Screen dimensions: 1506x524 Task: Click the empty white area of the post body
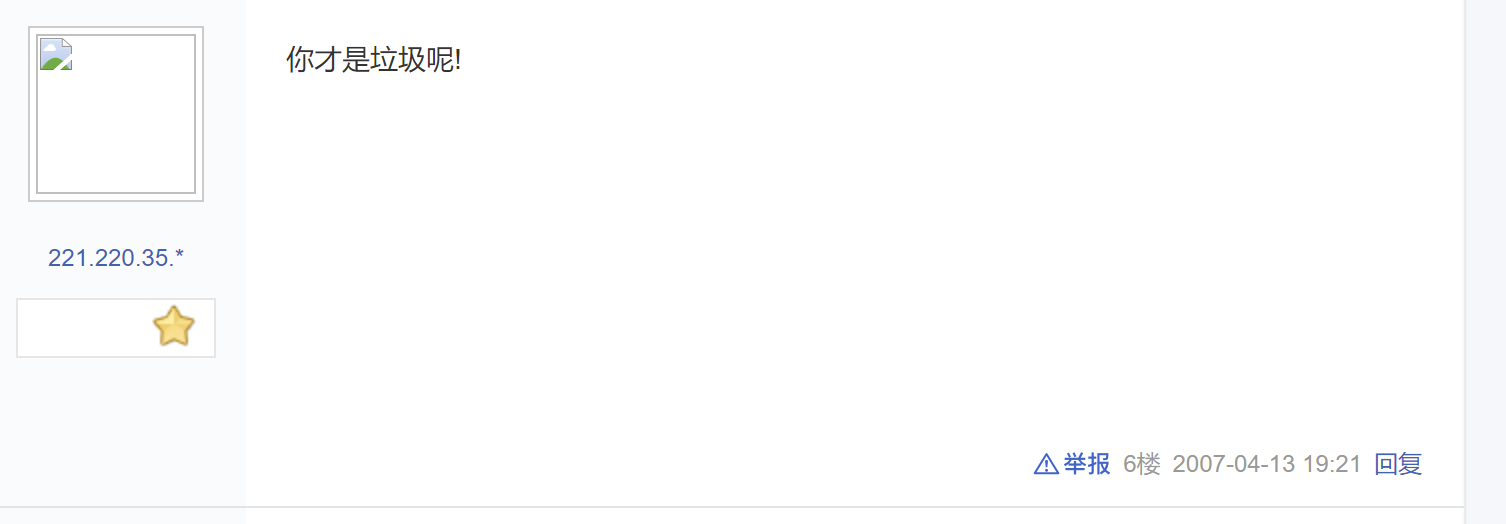pyautogui.click(x=800, y=250)
